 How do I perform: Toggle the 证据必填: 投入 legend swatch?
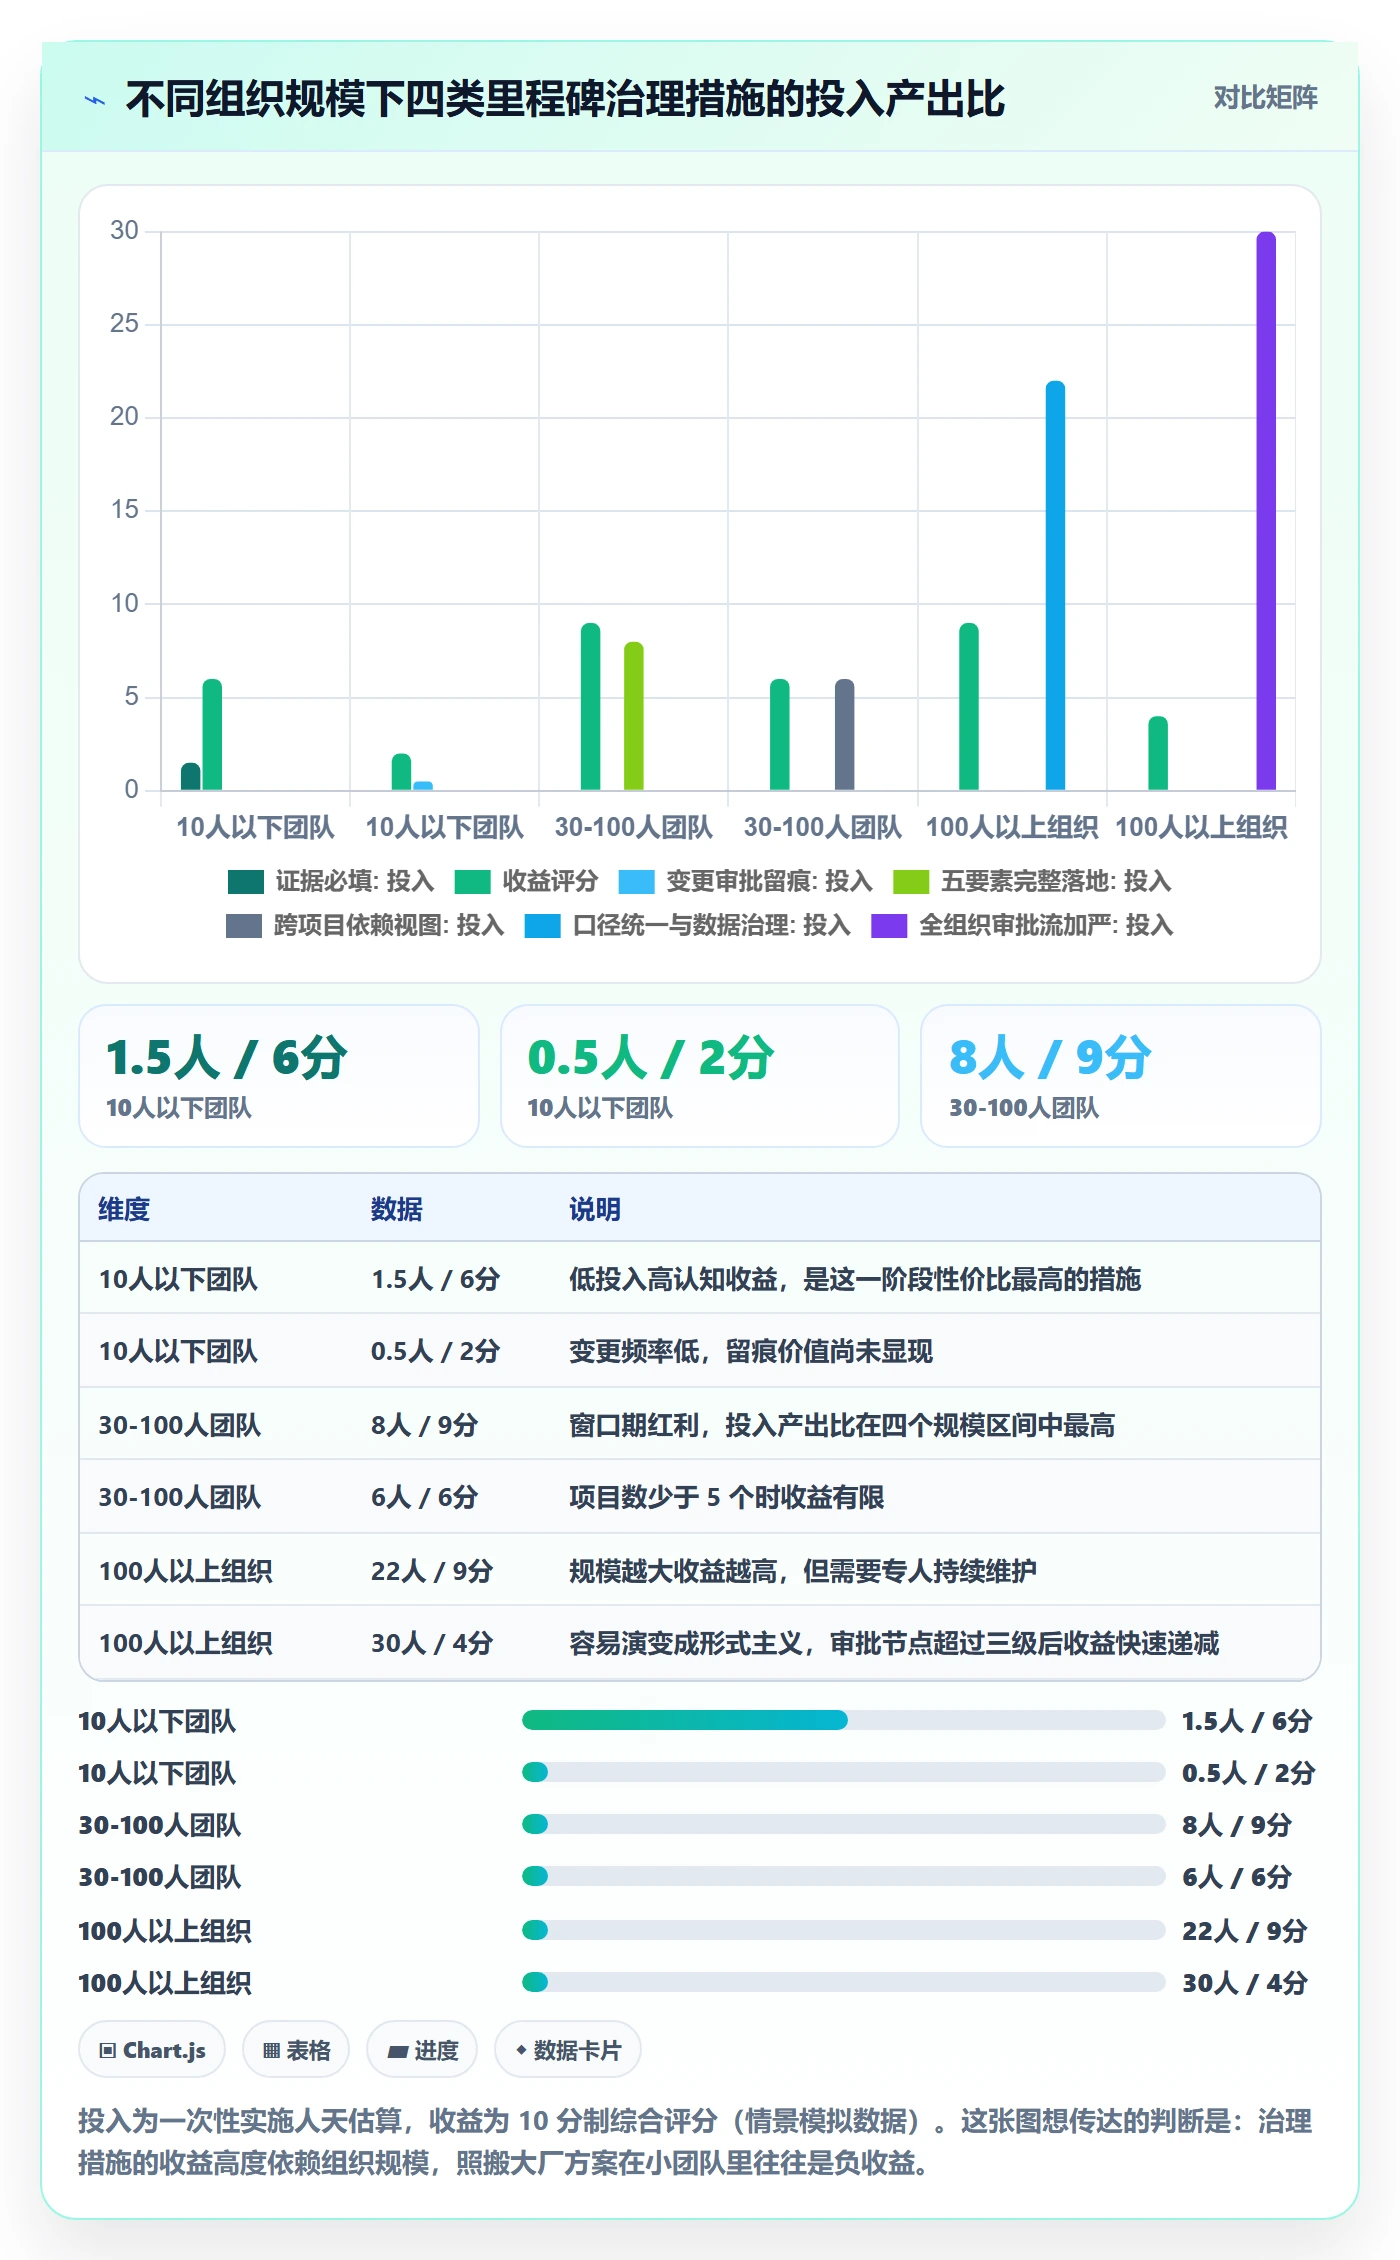245,881
